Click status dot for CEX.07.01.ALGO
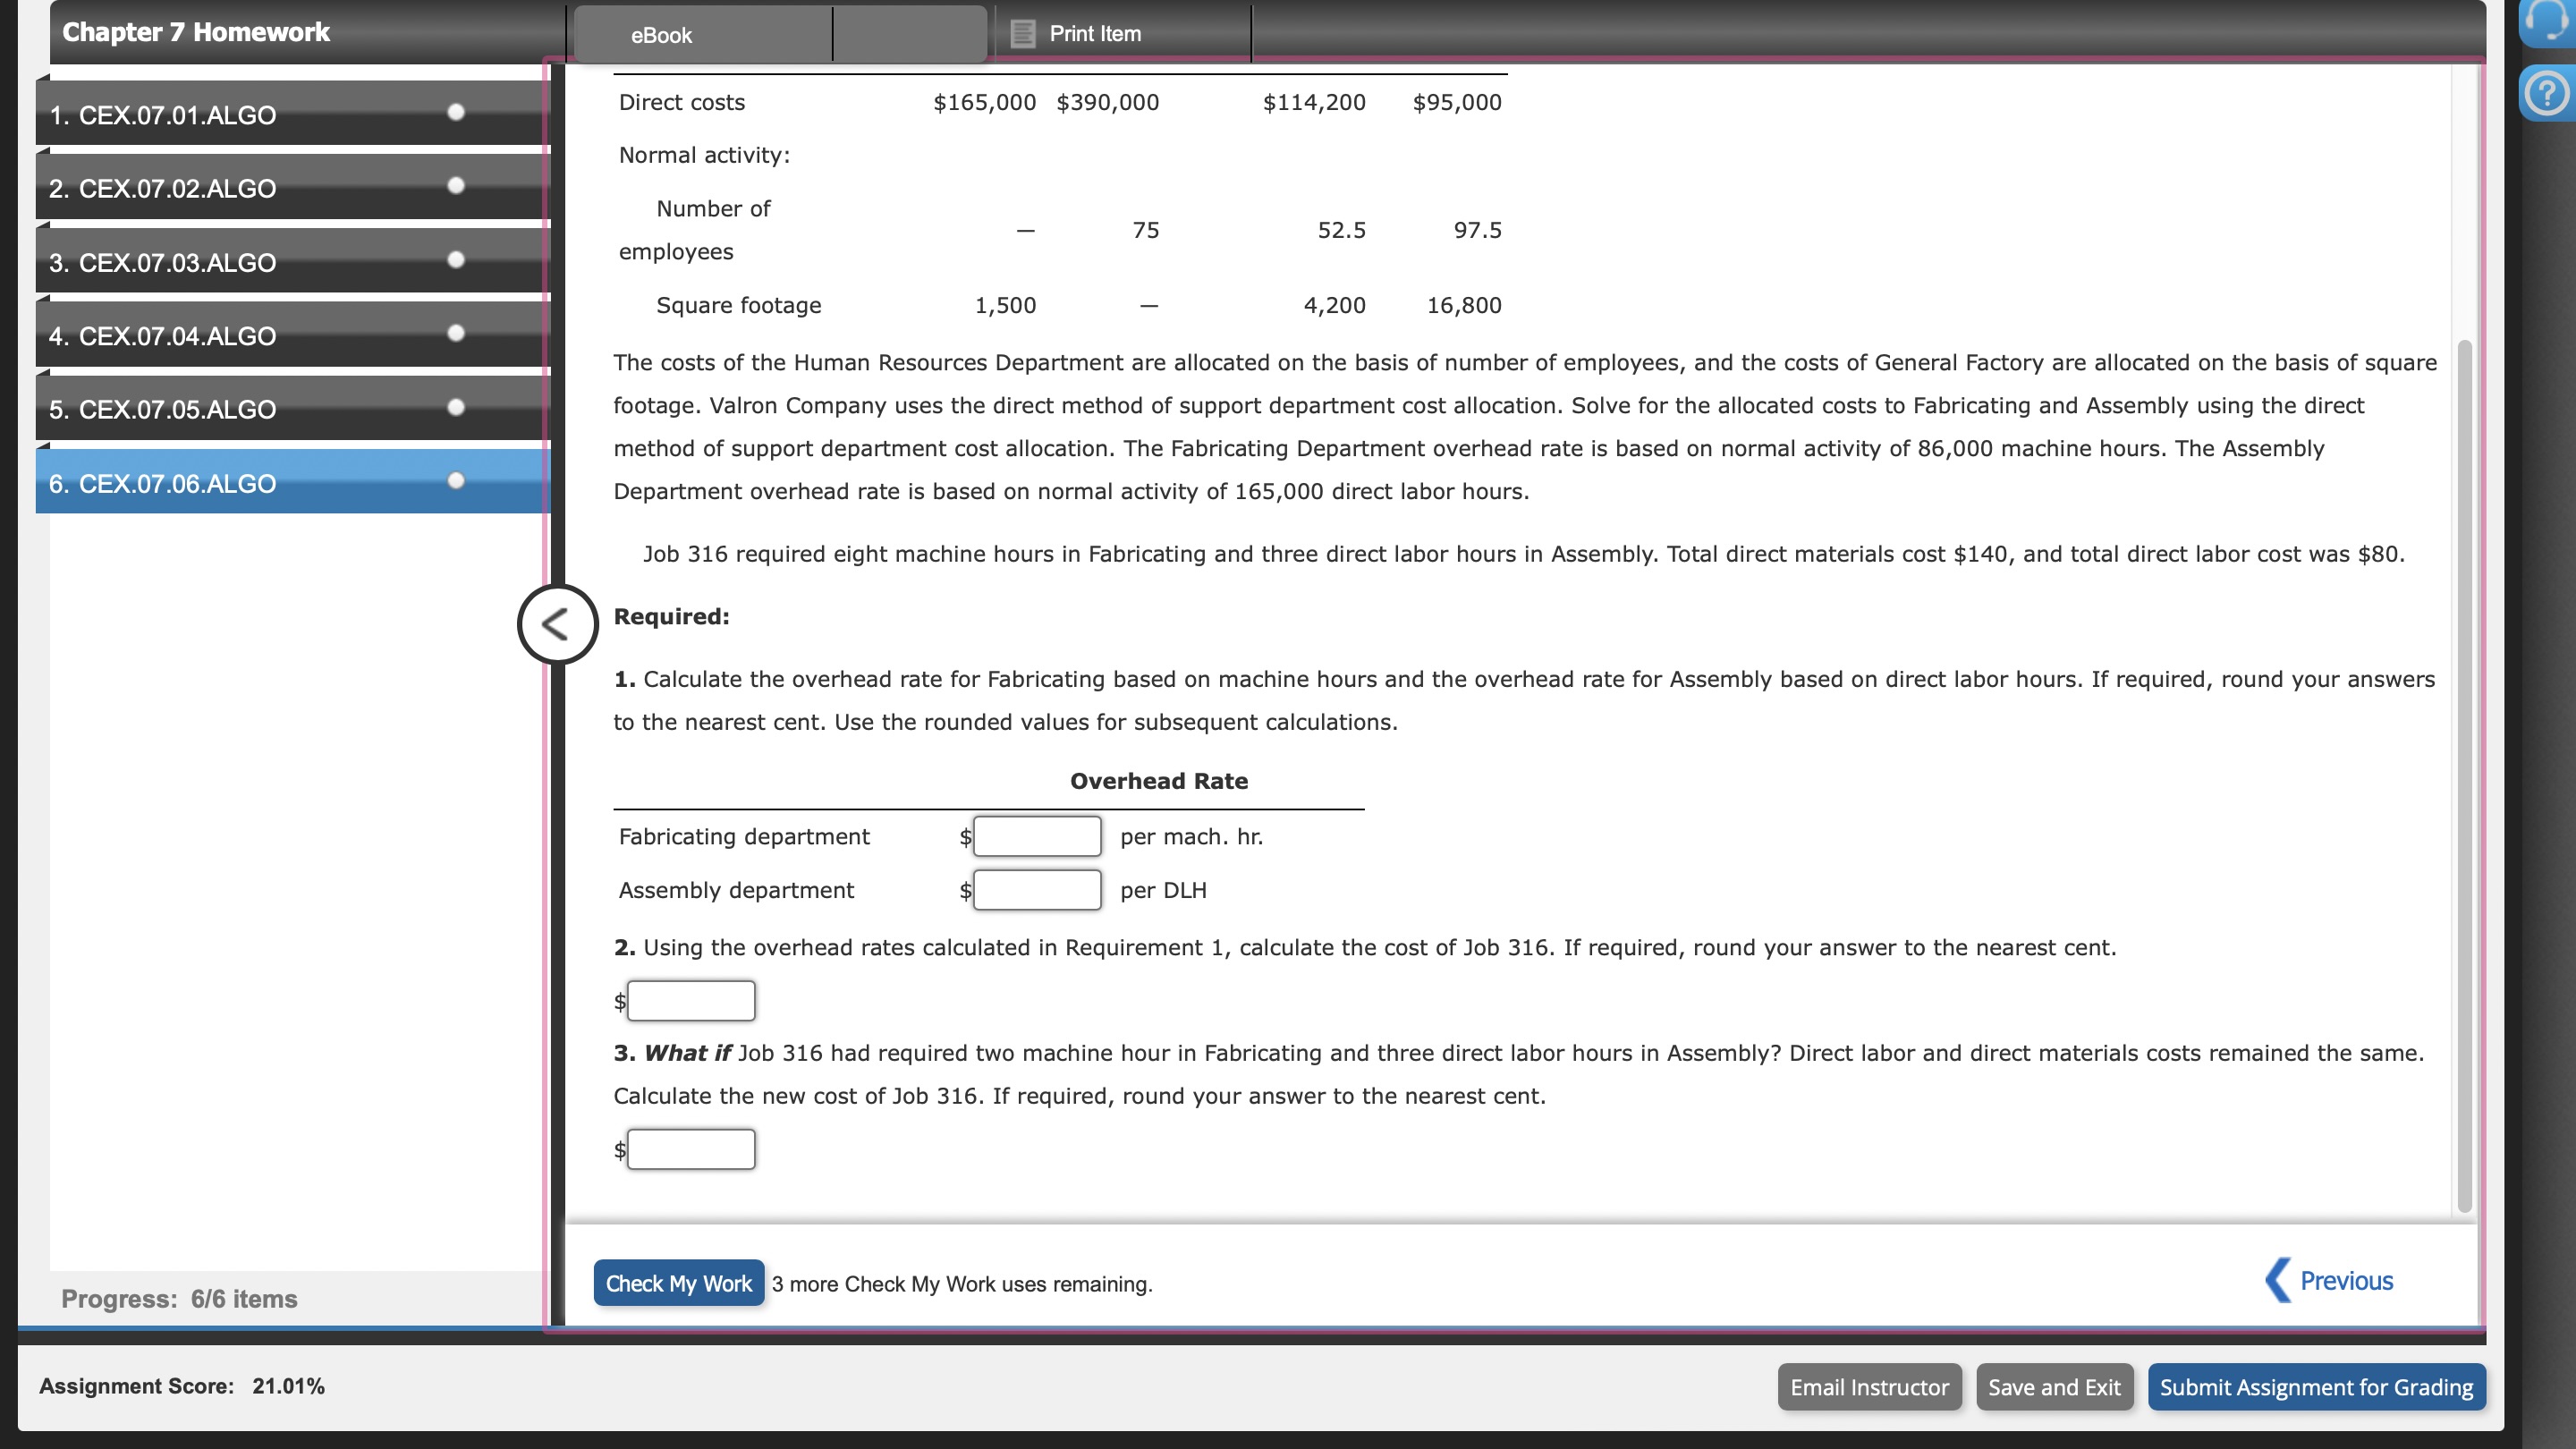 click(456, 112)
